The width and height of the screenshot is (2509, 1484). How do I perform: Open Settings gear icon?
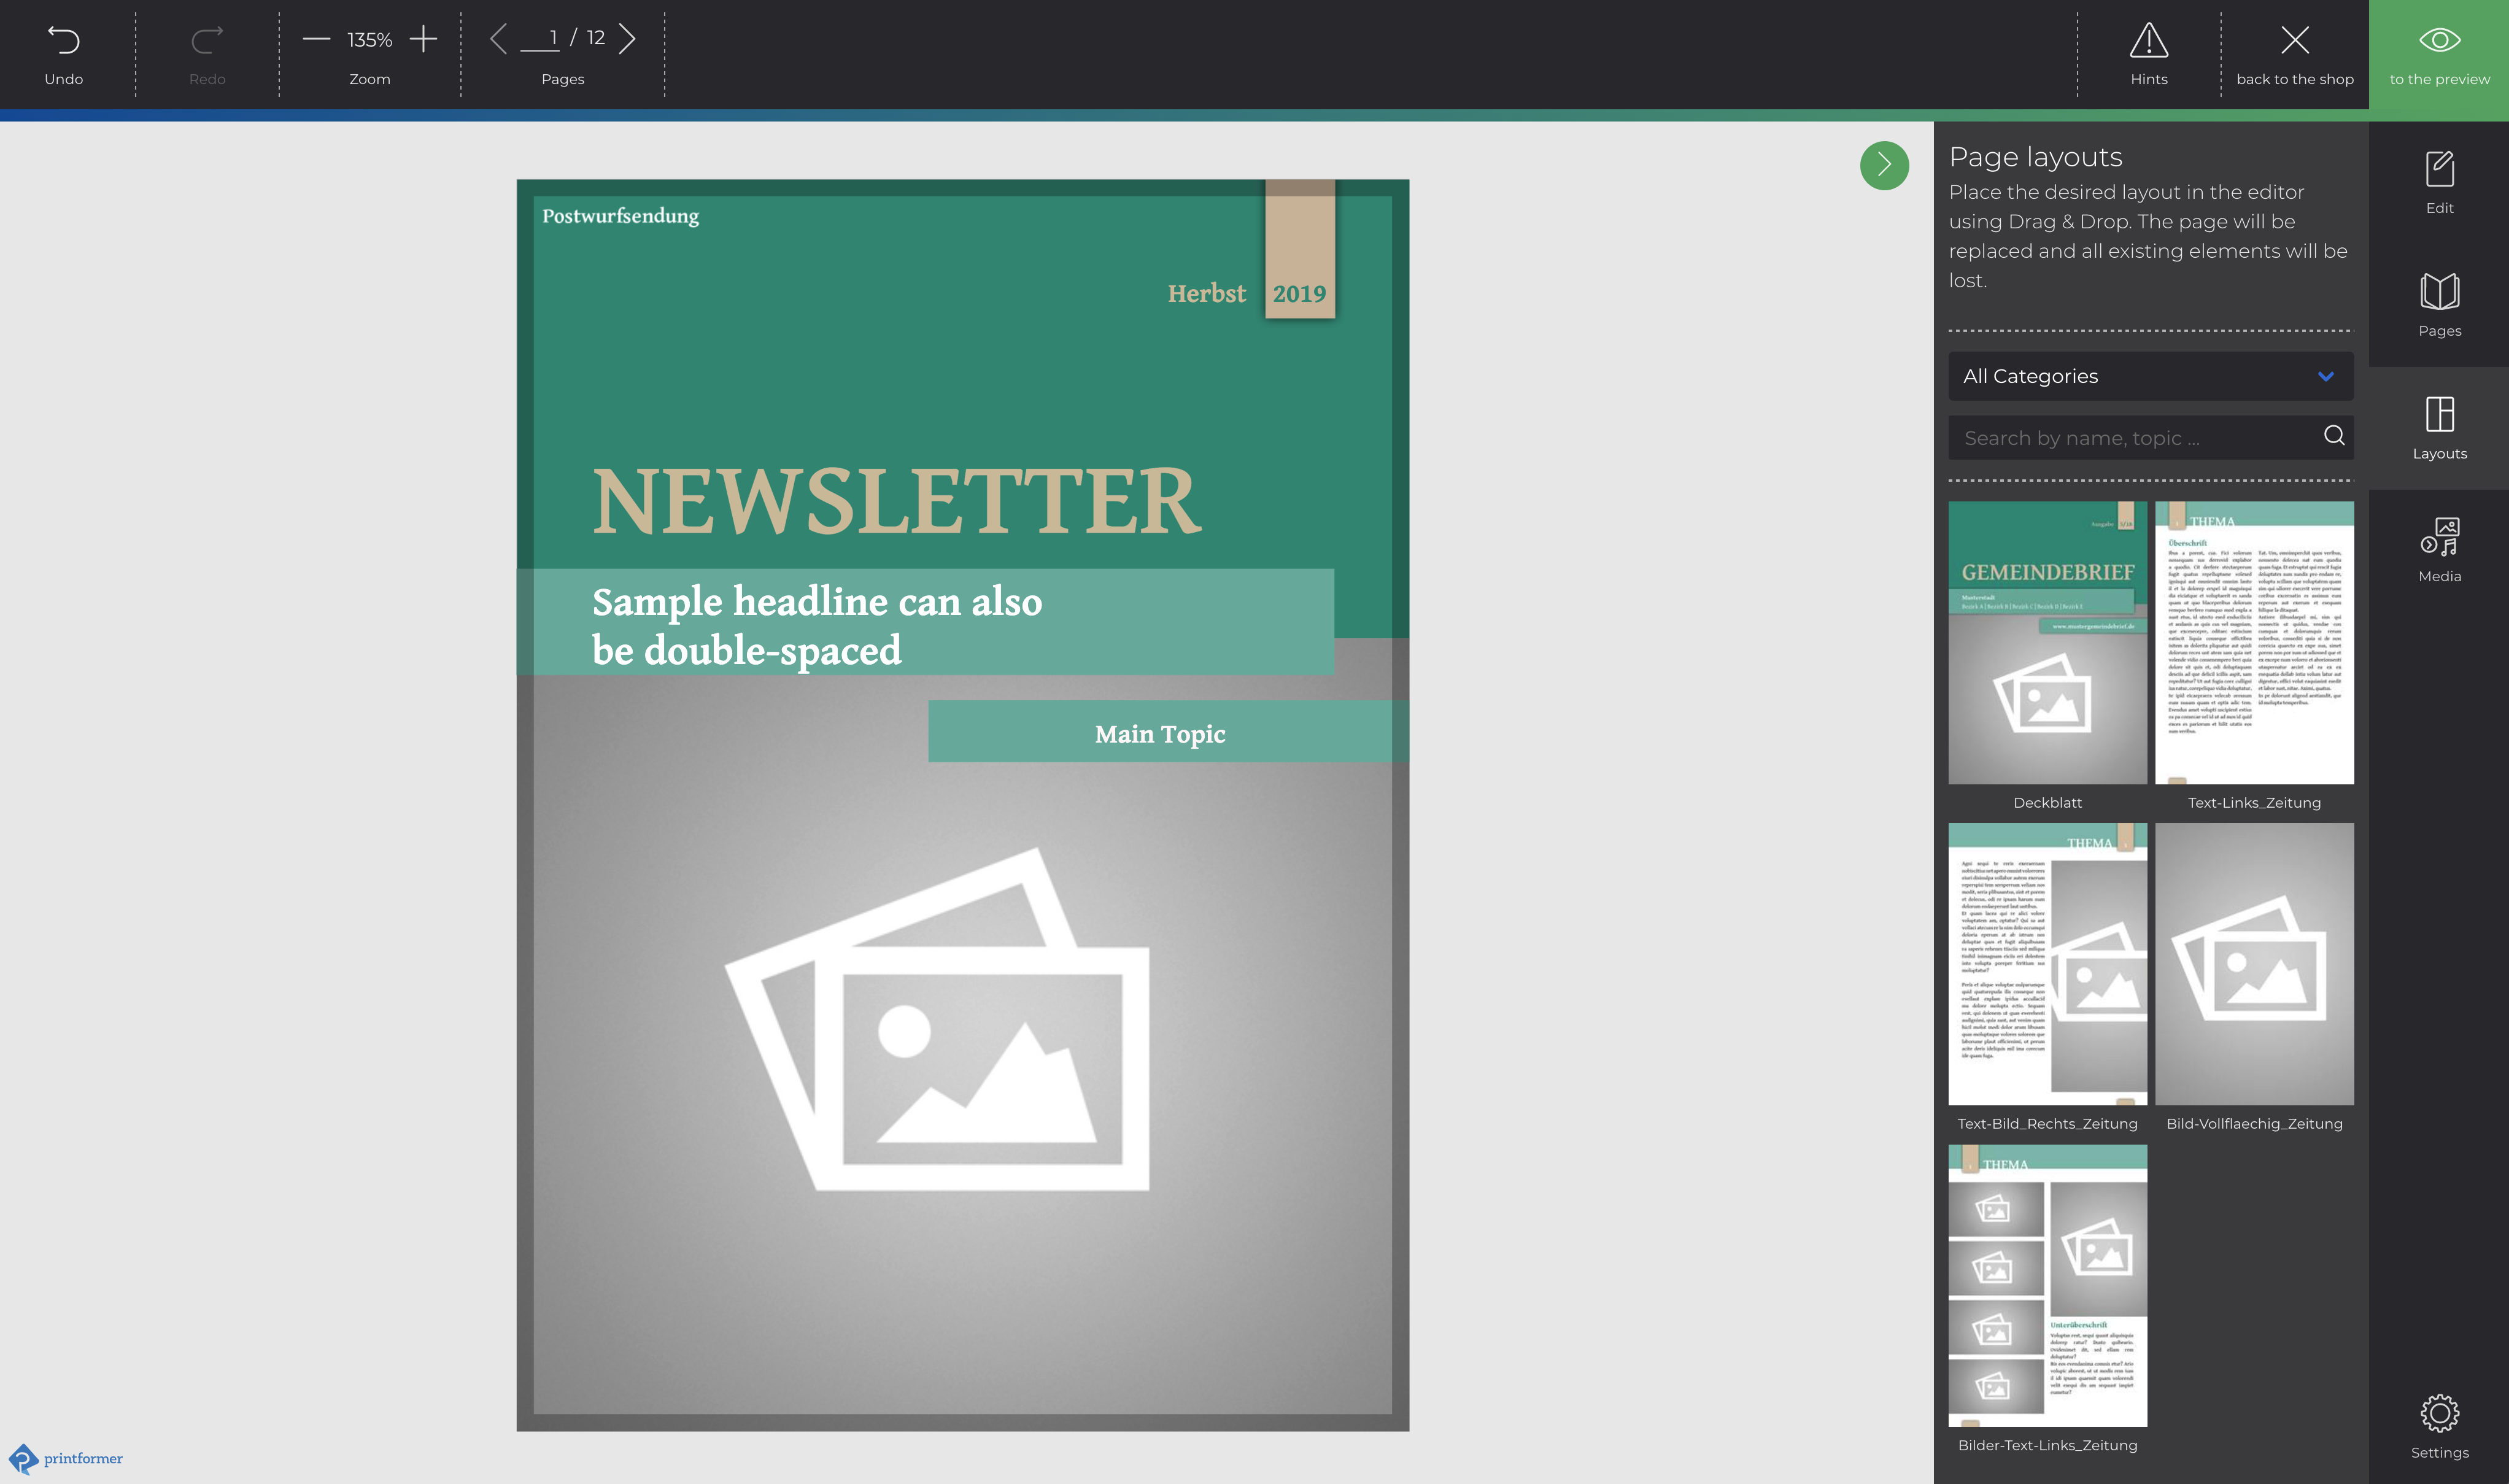click(x=2439, y=1413)
